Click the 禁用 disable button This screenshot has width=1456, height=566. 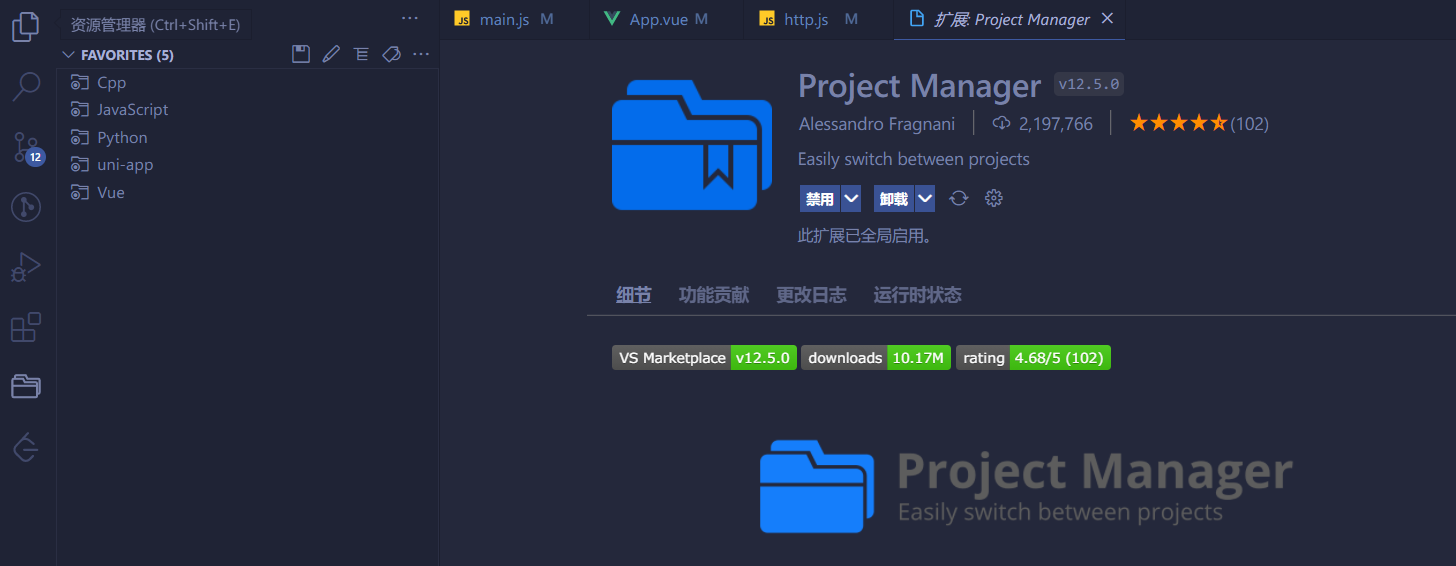point(820,199)
